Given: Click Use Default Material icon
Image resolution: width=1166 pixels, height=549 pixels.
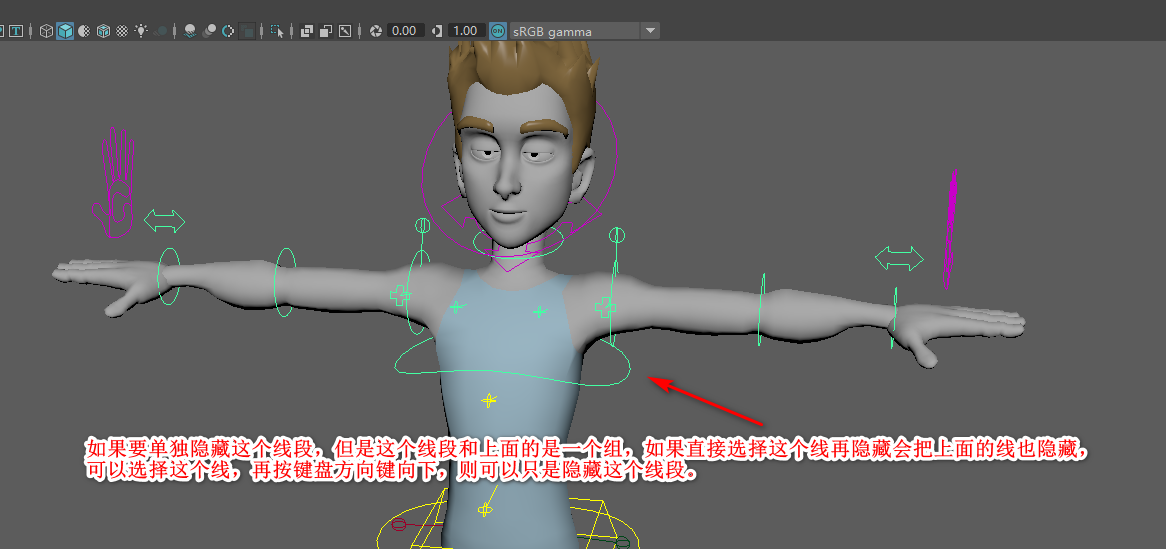Looking at the screenshot, I should (x=84, y=31).
